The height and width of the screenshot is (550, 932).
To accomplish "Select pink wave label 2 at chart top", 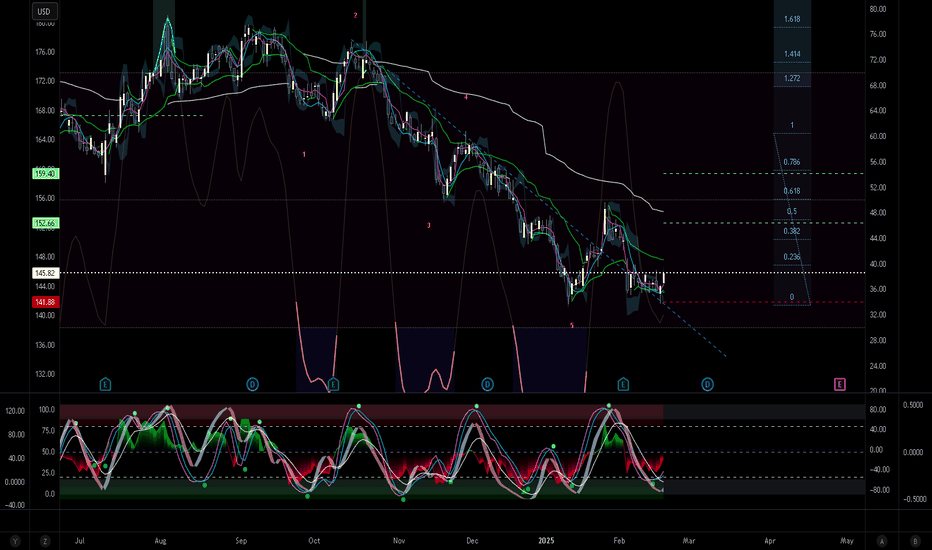I will point(355,15).
